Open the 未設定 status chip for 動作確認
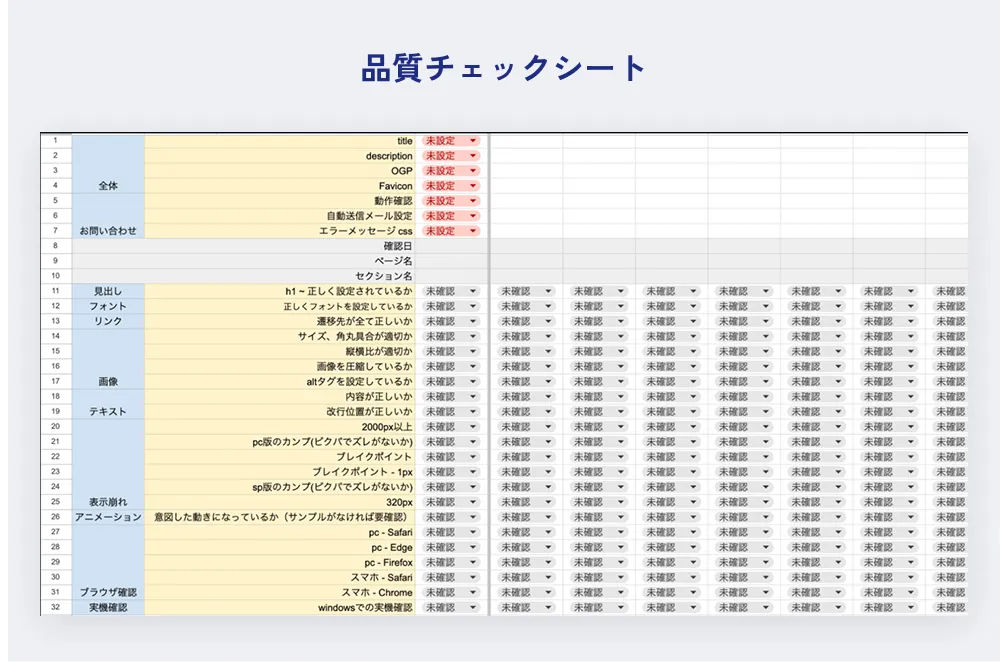Screen dimensions: 1008x664 [x=452, y=201]
